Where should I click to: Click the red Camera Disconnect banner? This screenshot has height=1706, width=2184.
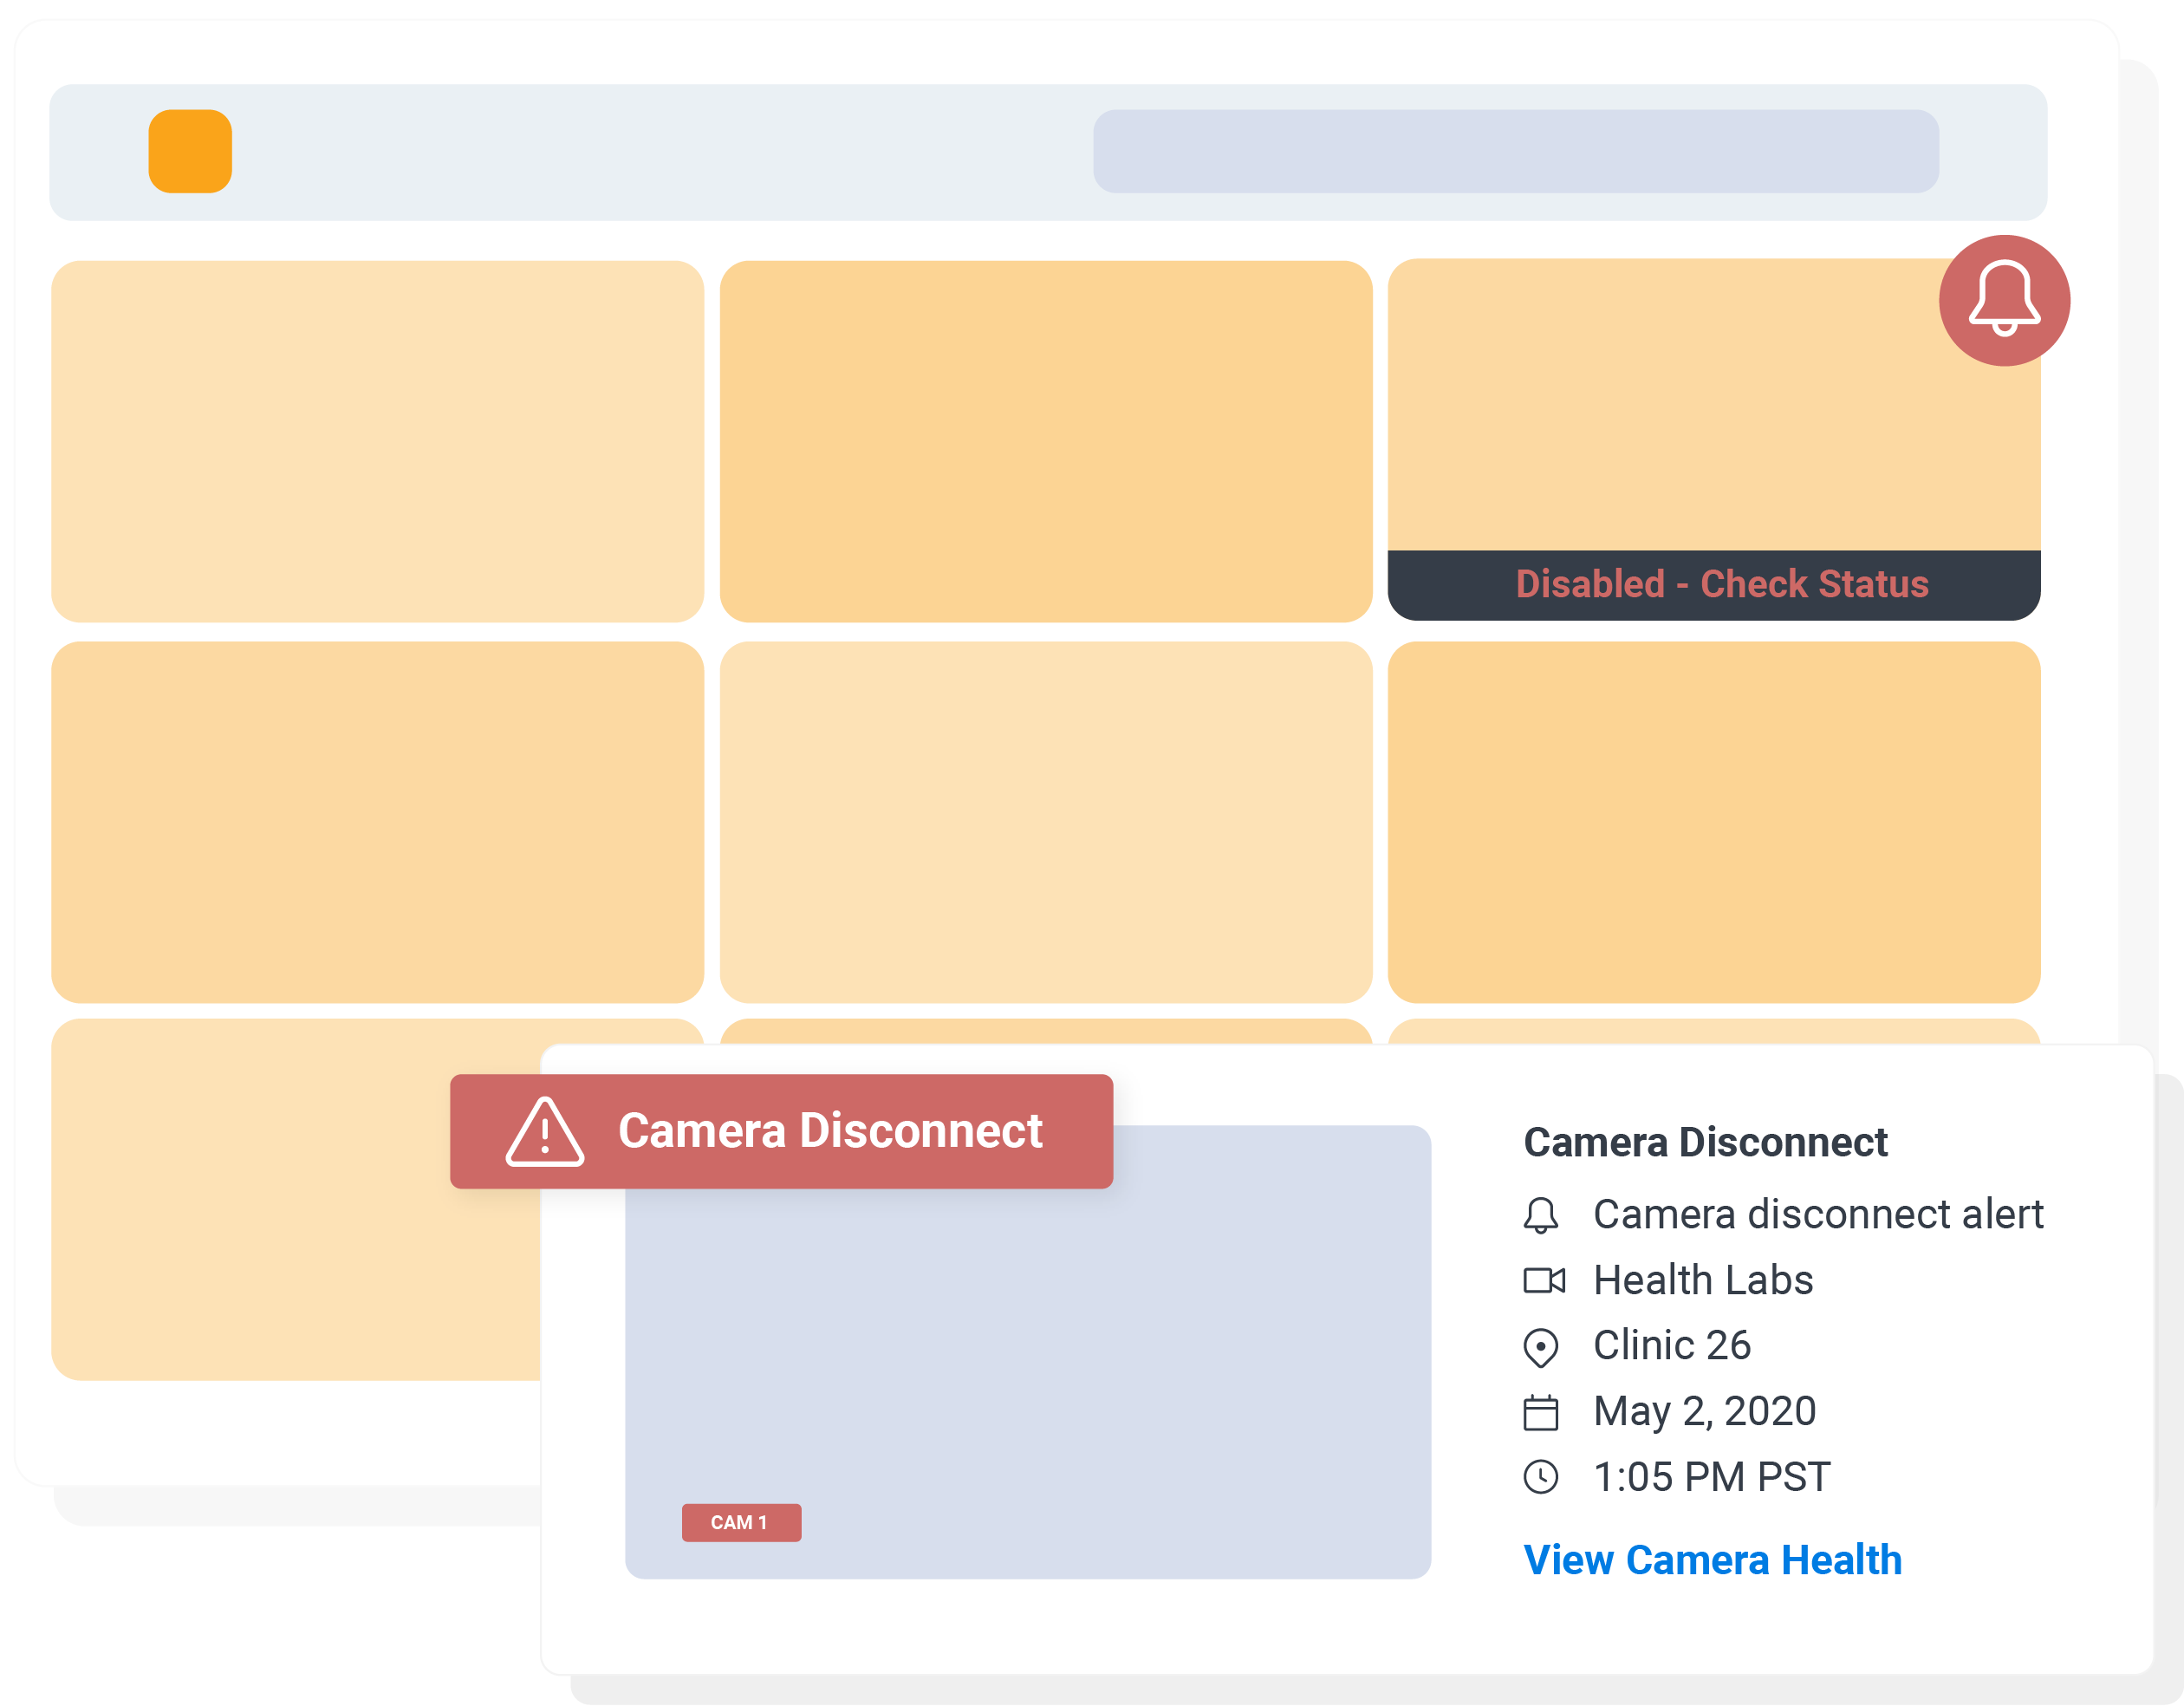[781, 1131]
